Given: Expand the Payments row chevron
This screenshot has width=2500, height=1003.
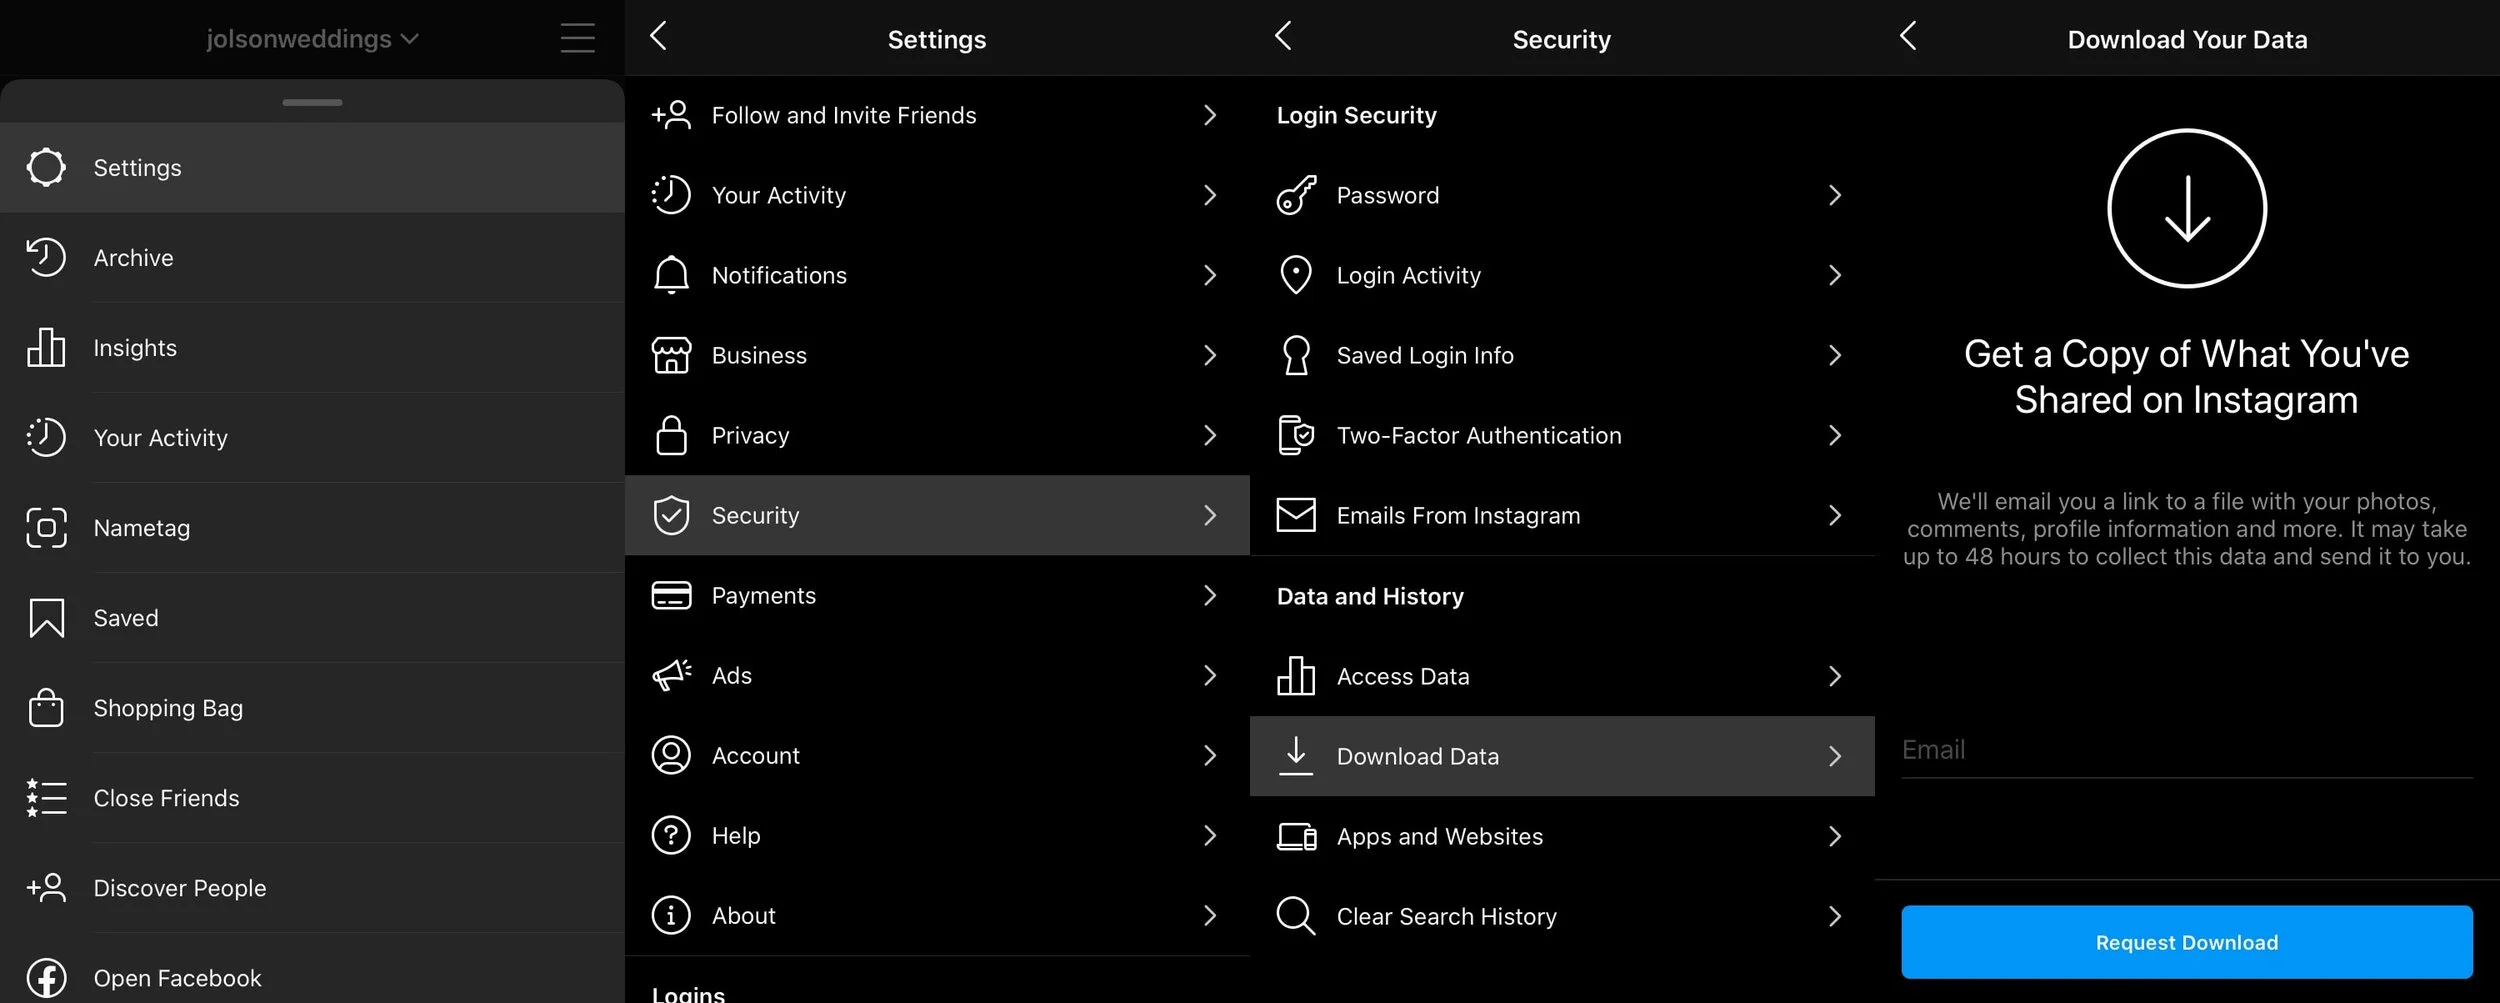Looking at the screenshot, I should point(1209,595).
